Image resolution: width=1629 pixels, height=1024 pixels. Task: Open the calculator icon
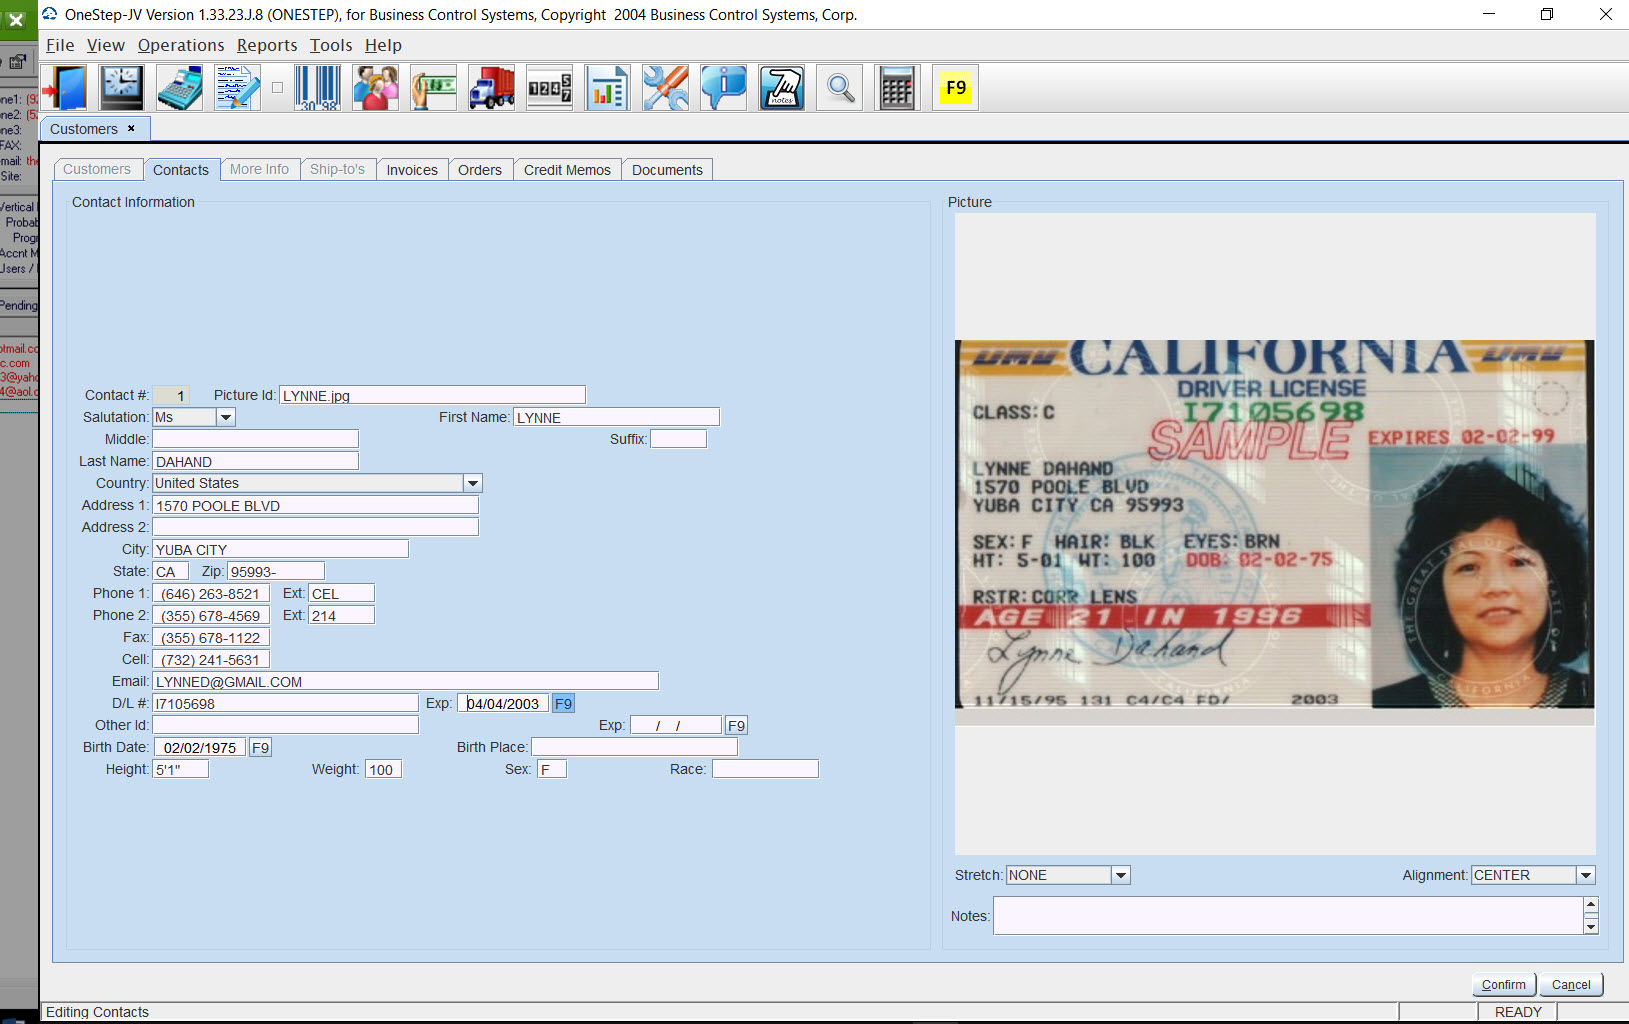pyautogui.click(x=897, y=88)
